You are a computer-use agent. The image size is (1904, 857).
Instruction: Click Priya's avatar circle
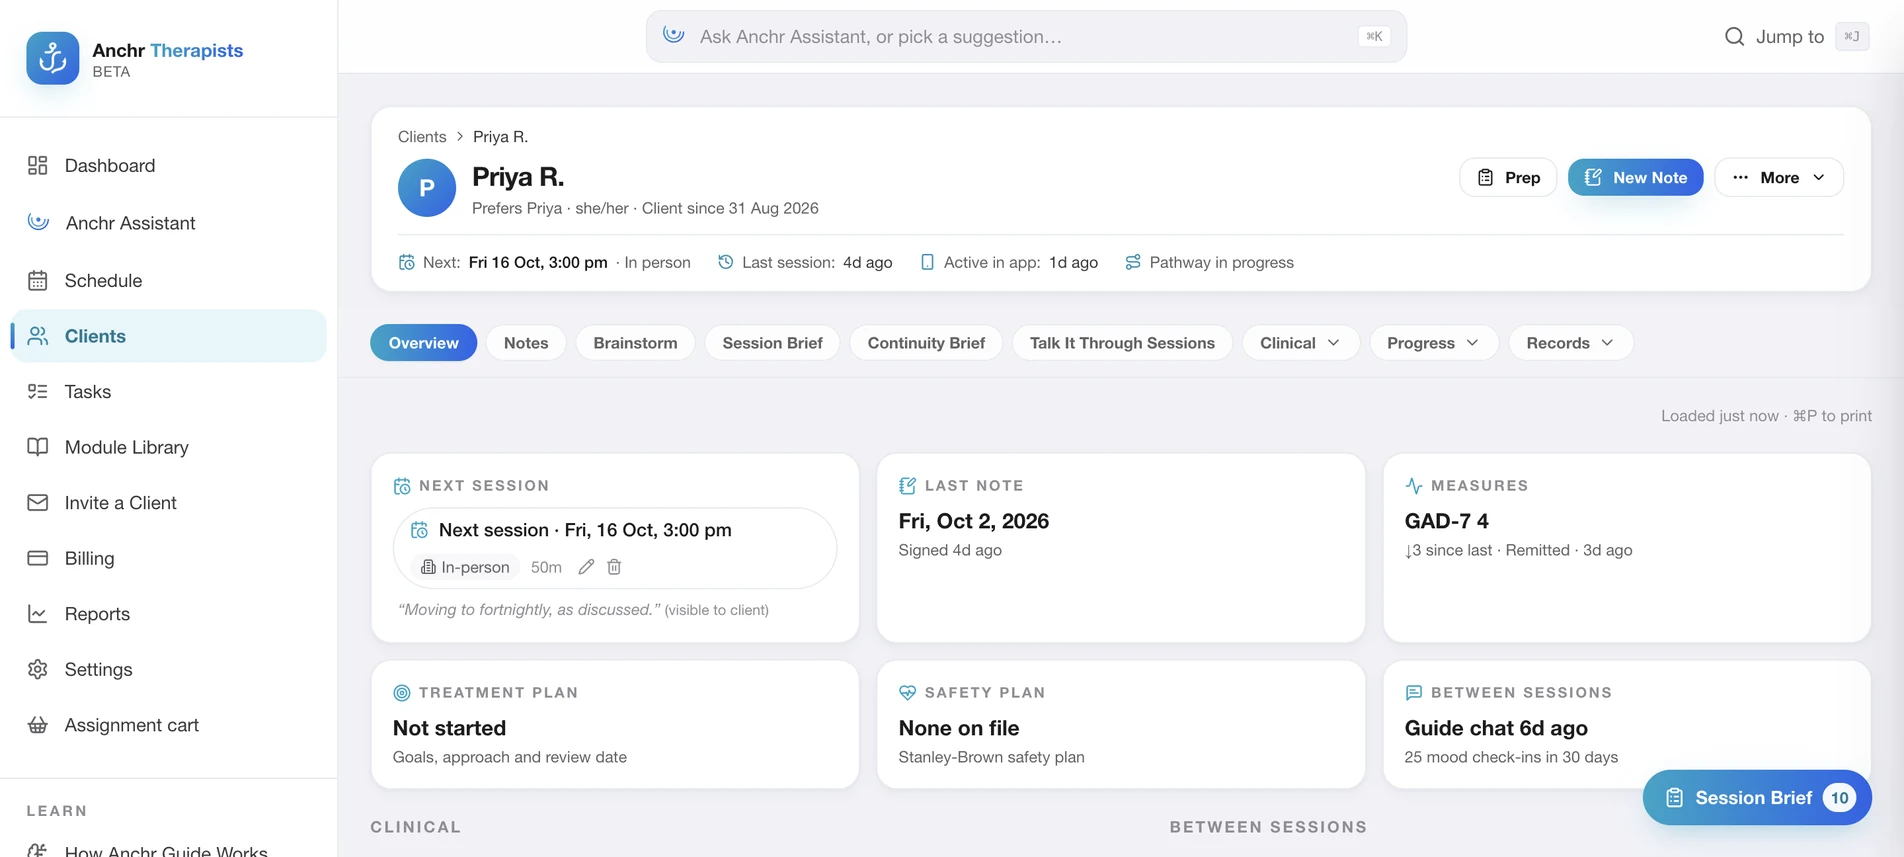[x=427, y=188]
